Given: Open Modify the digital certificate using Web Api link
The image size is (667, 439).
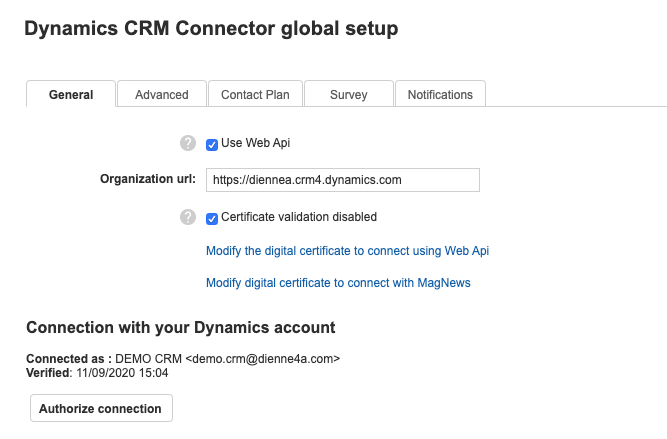Looking at the screenshot, I should point(348,251).
